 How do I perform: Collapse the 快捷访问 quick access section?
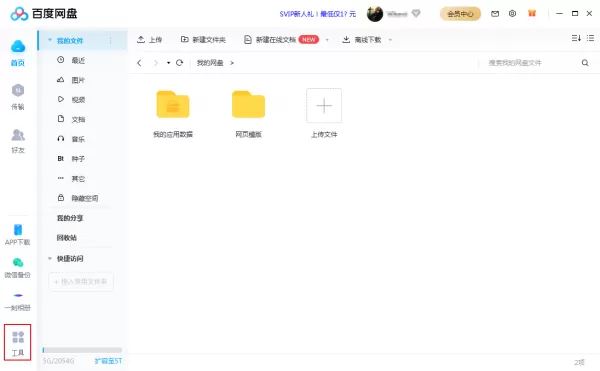(x=50, y=259)
